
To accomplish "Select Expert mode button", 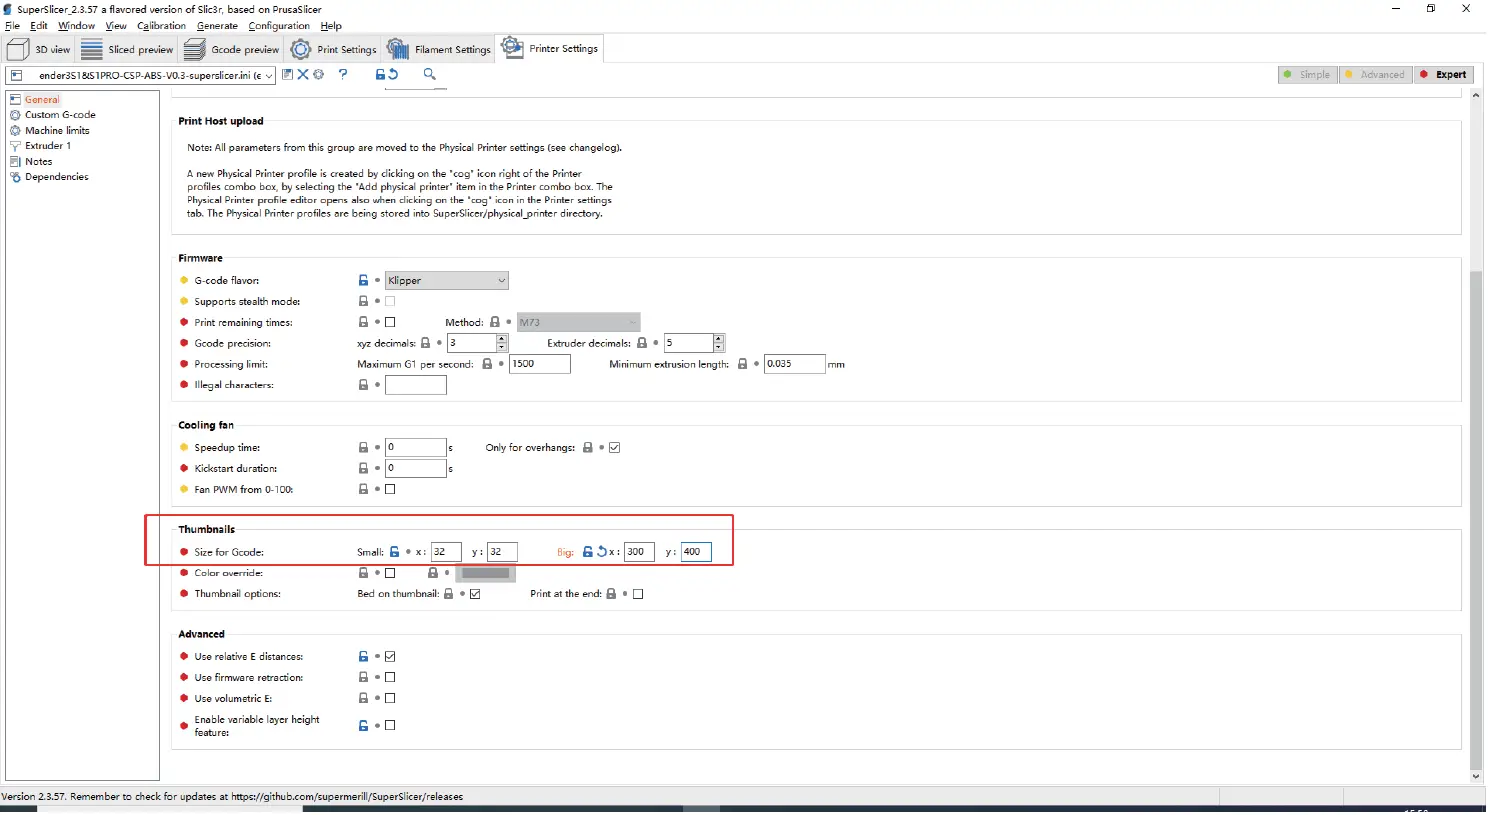I will (x=1444, y=75).
